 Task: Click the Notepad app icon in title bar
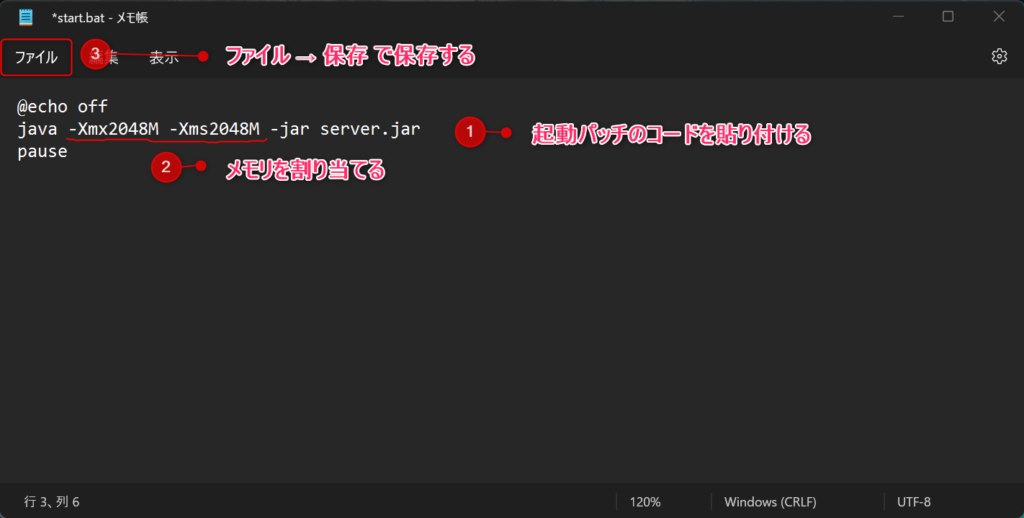click(26, 17)
